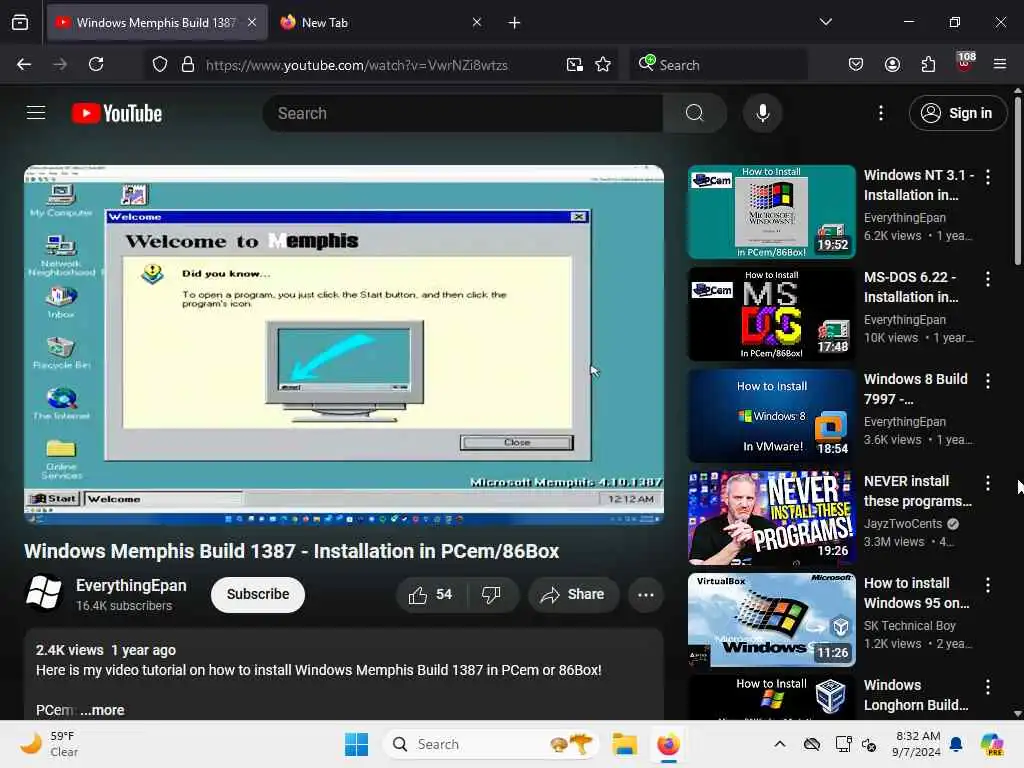Open the EverythingEpan channel name link
Image resolution: width=1024 pixels, height=768 pixels.
click(x=131, y=585)
